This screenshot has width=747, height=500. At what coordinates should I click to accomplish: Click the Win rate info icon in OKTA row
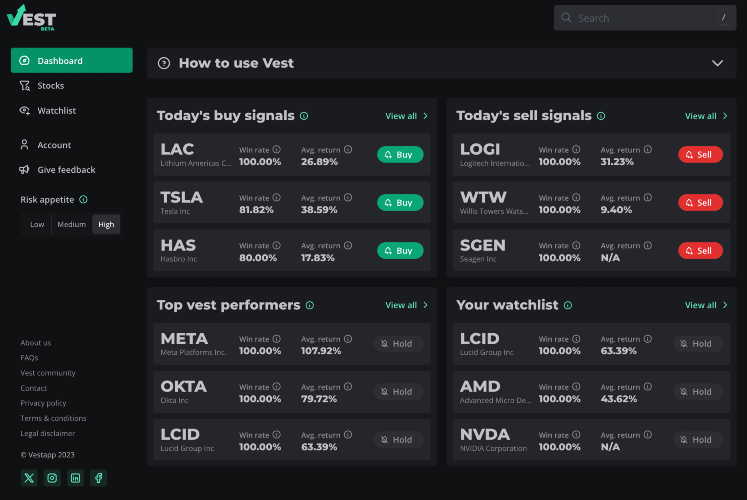pyautogui.click(x=277, y=387)
